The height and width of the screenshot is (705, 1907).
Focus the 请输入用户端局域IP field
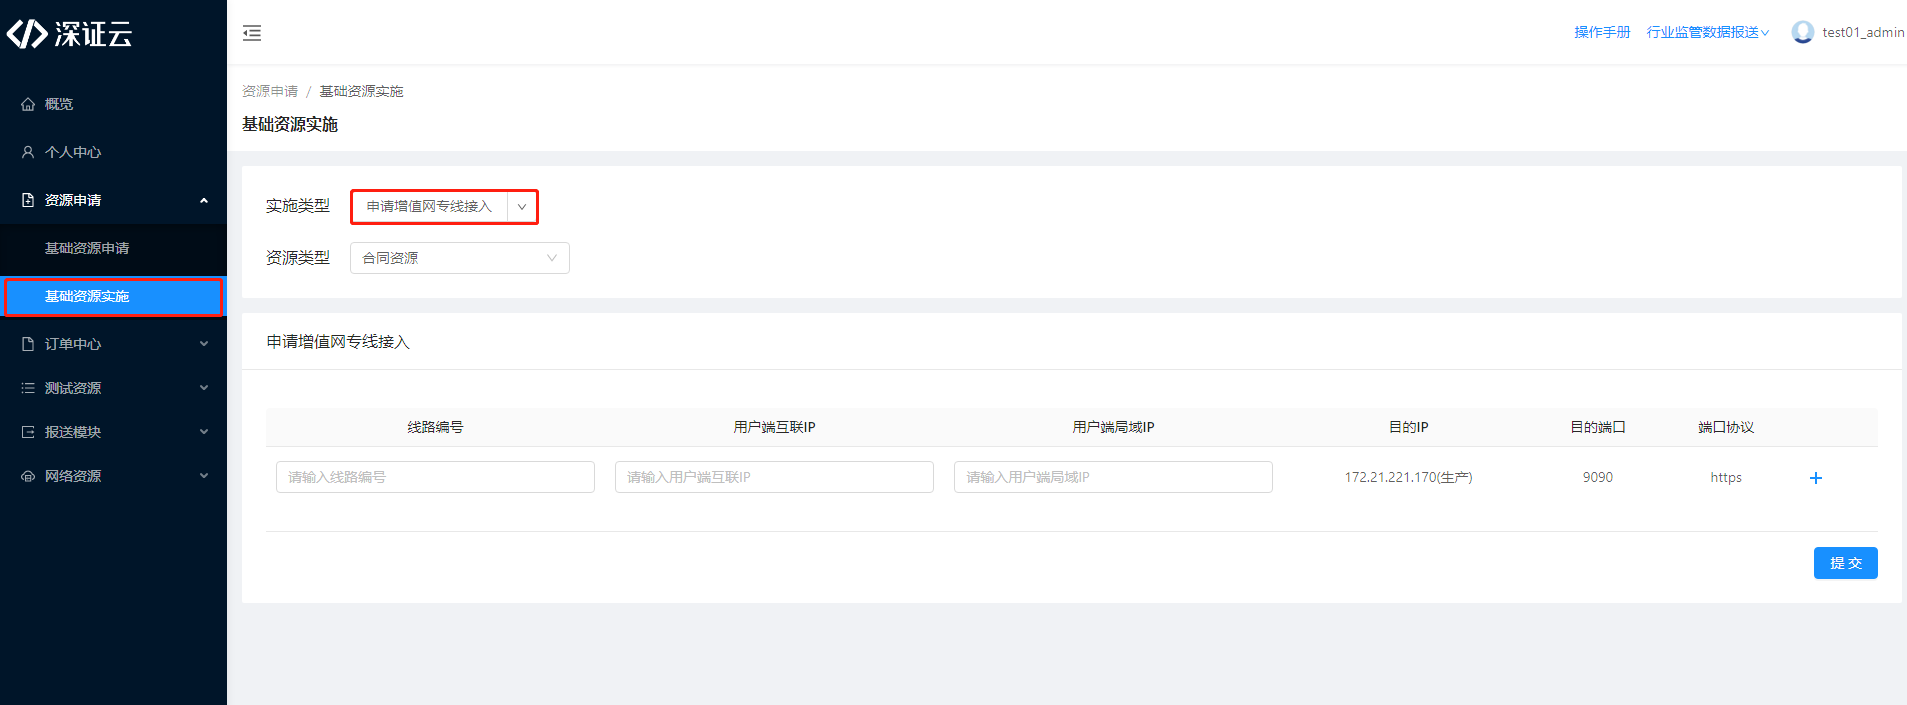click(1113, 477)
